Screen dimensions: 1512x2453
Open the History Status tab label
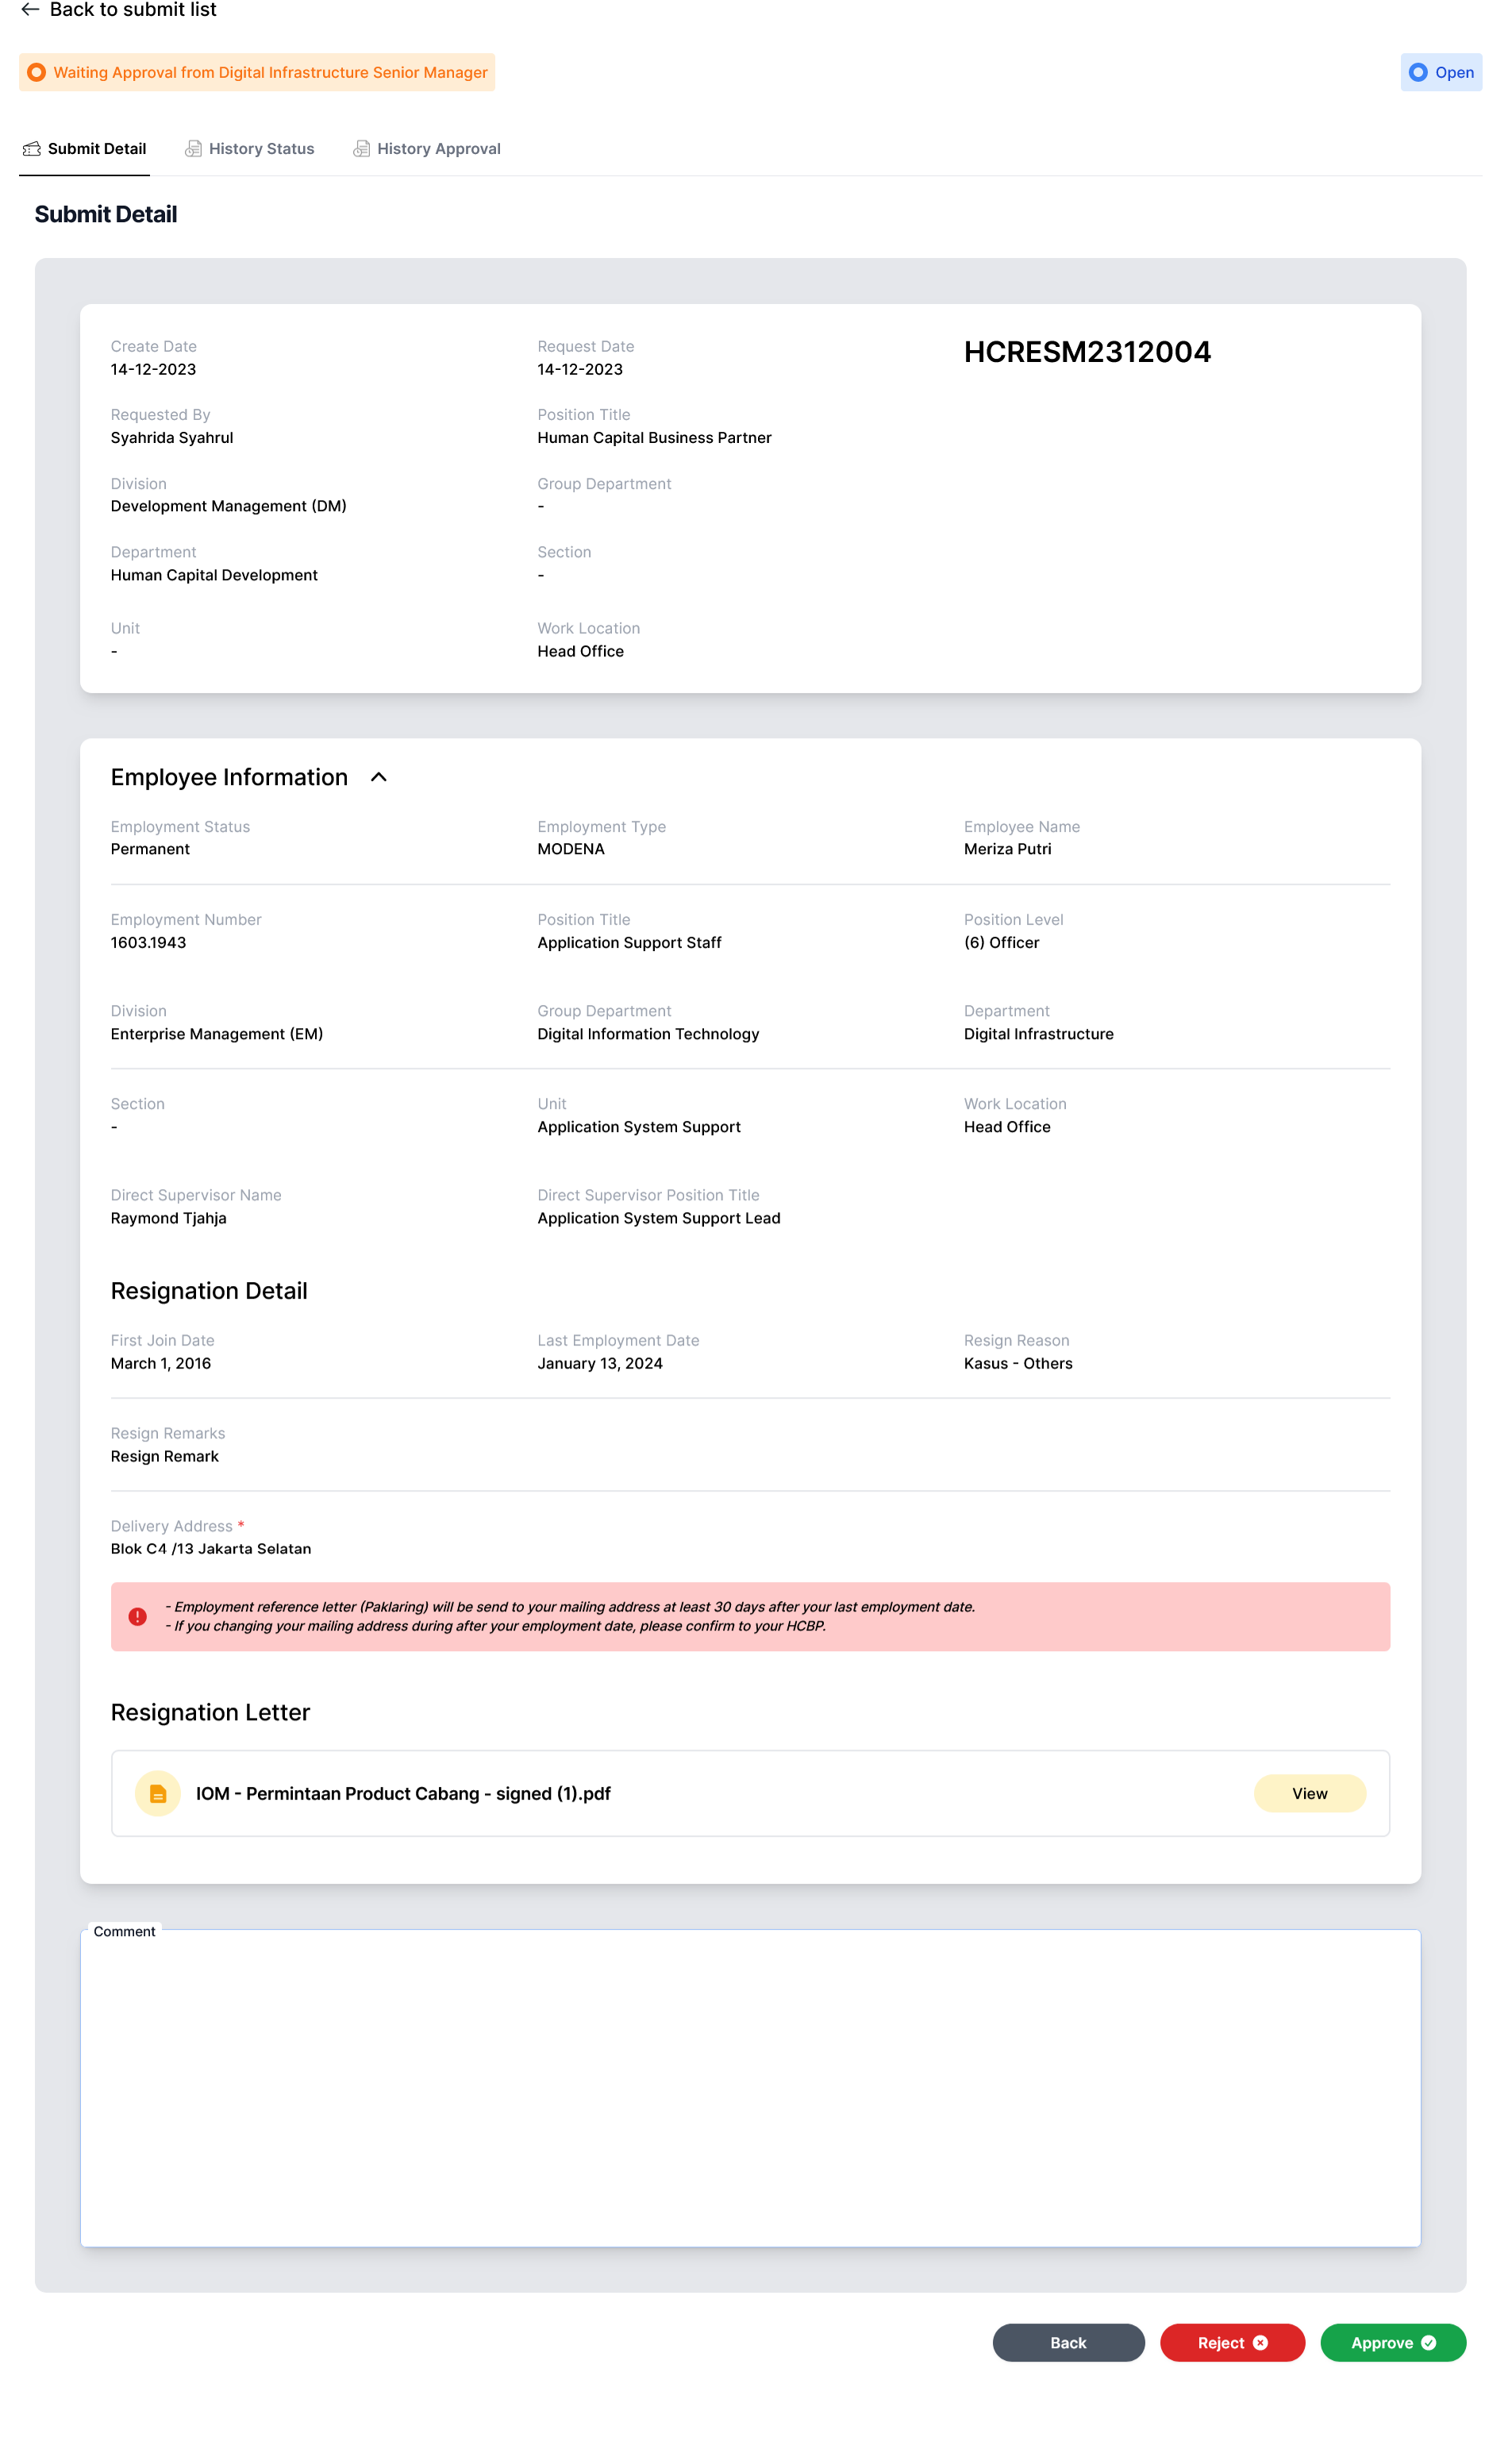pyautogui.click(x=261, y=149)
